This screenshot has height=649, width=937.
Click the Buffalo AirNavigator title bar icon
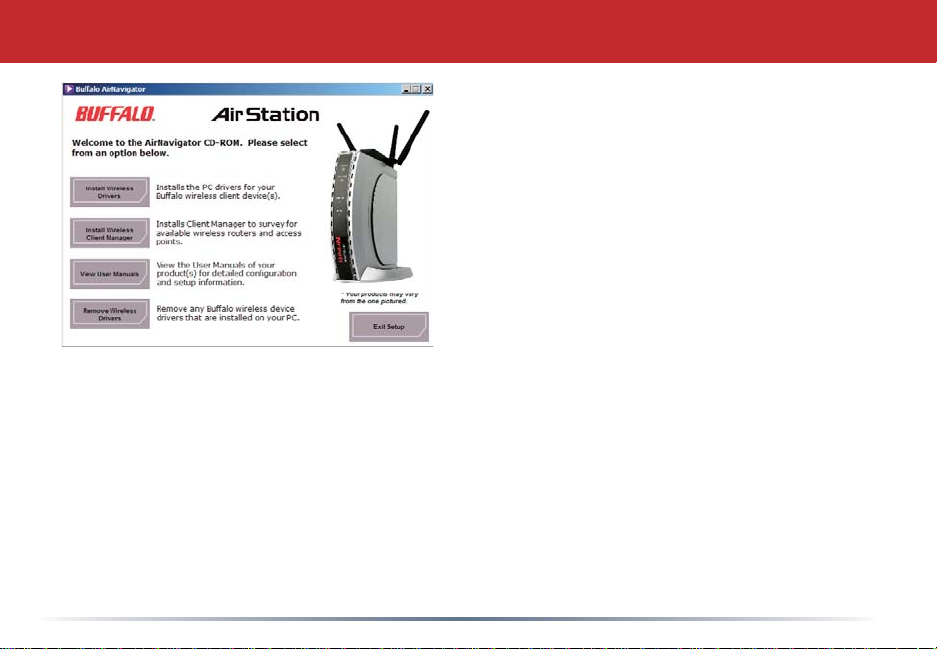[69, 89]
